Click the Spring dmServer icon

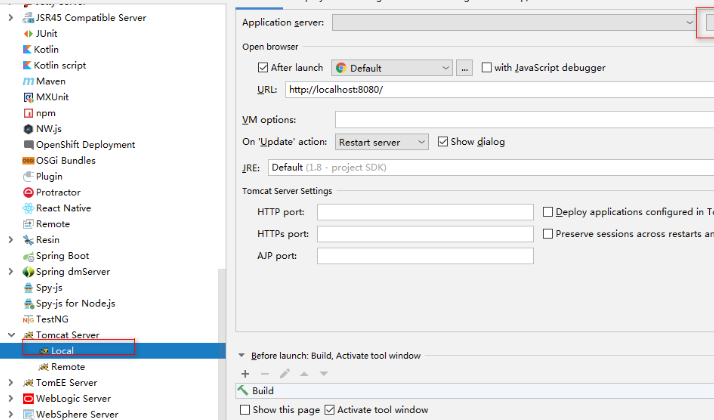[28, 272]
